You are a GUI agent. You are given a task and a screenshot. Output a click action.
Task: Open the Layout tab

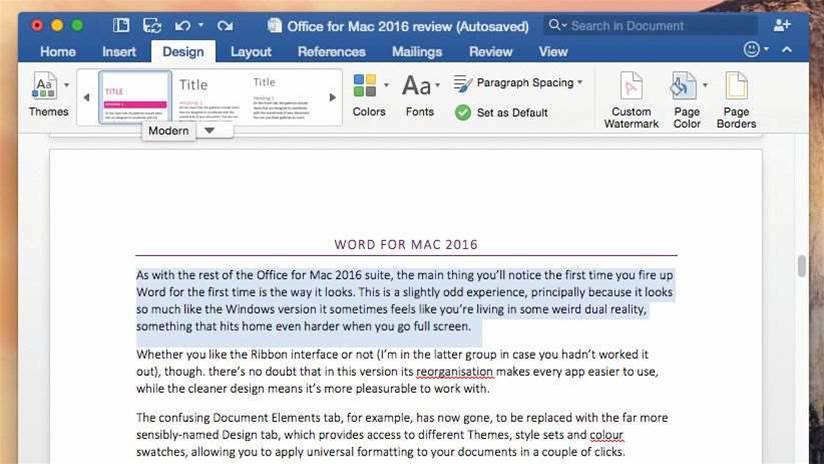251,51
